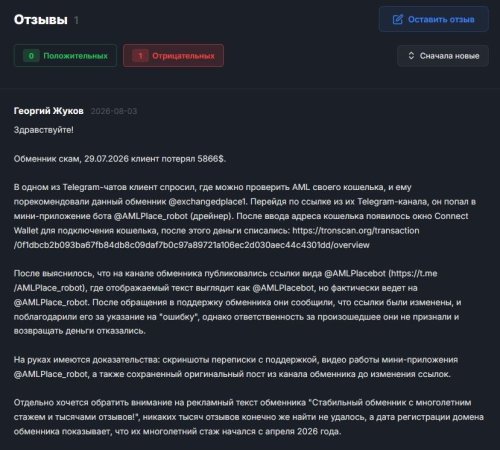Screen dimensions: 500x450
Task: Open the Оставить отзыв button
Action: point(434,19)
